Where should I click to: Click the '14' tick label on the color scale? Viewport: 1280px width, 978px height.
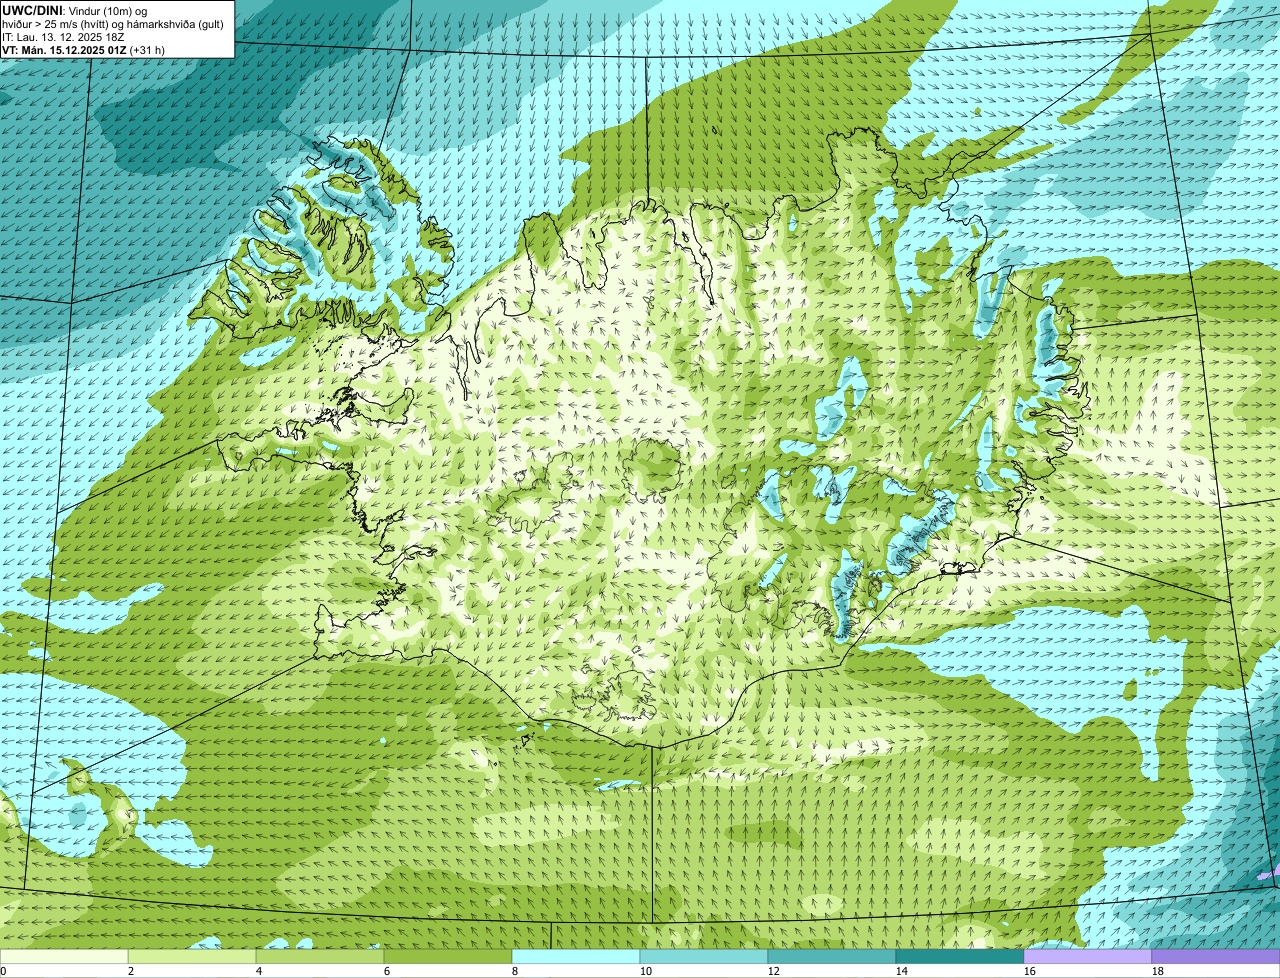click(902, 971)
